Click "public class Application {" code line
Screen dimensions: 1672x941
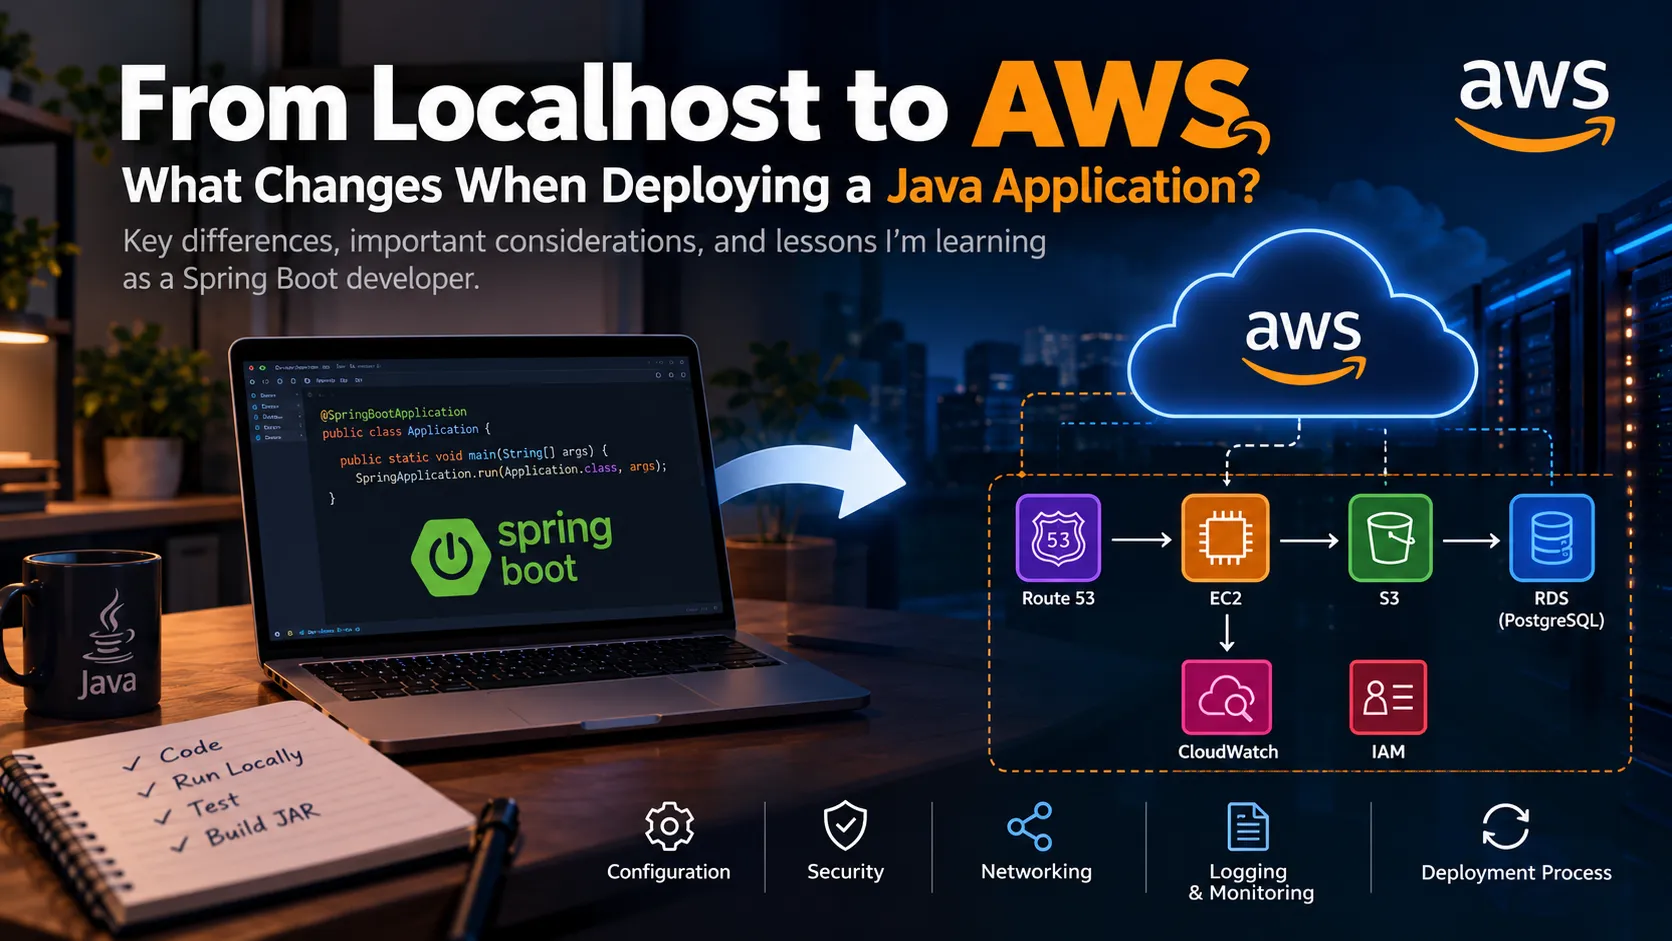click(x=406, y=431)
